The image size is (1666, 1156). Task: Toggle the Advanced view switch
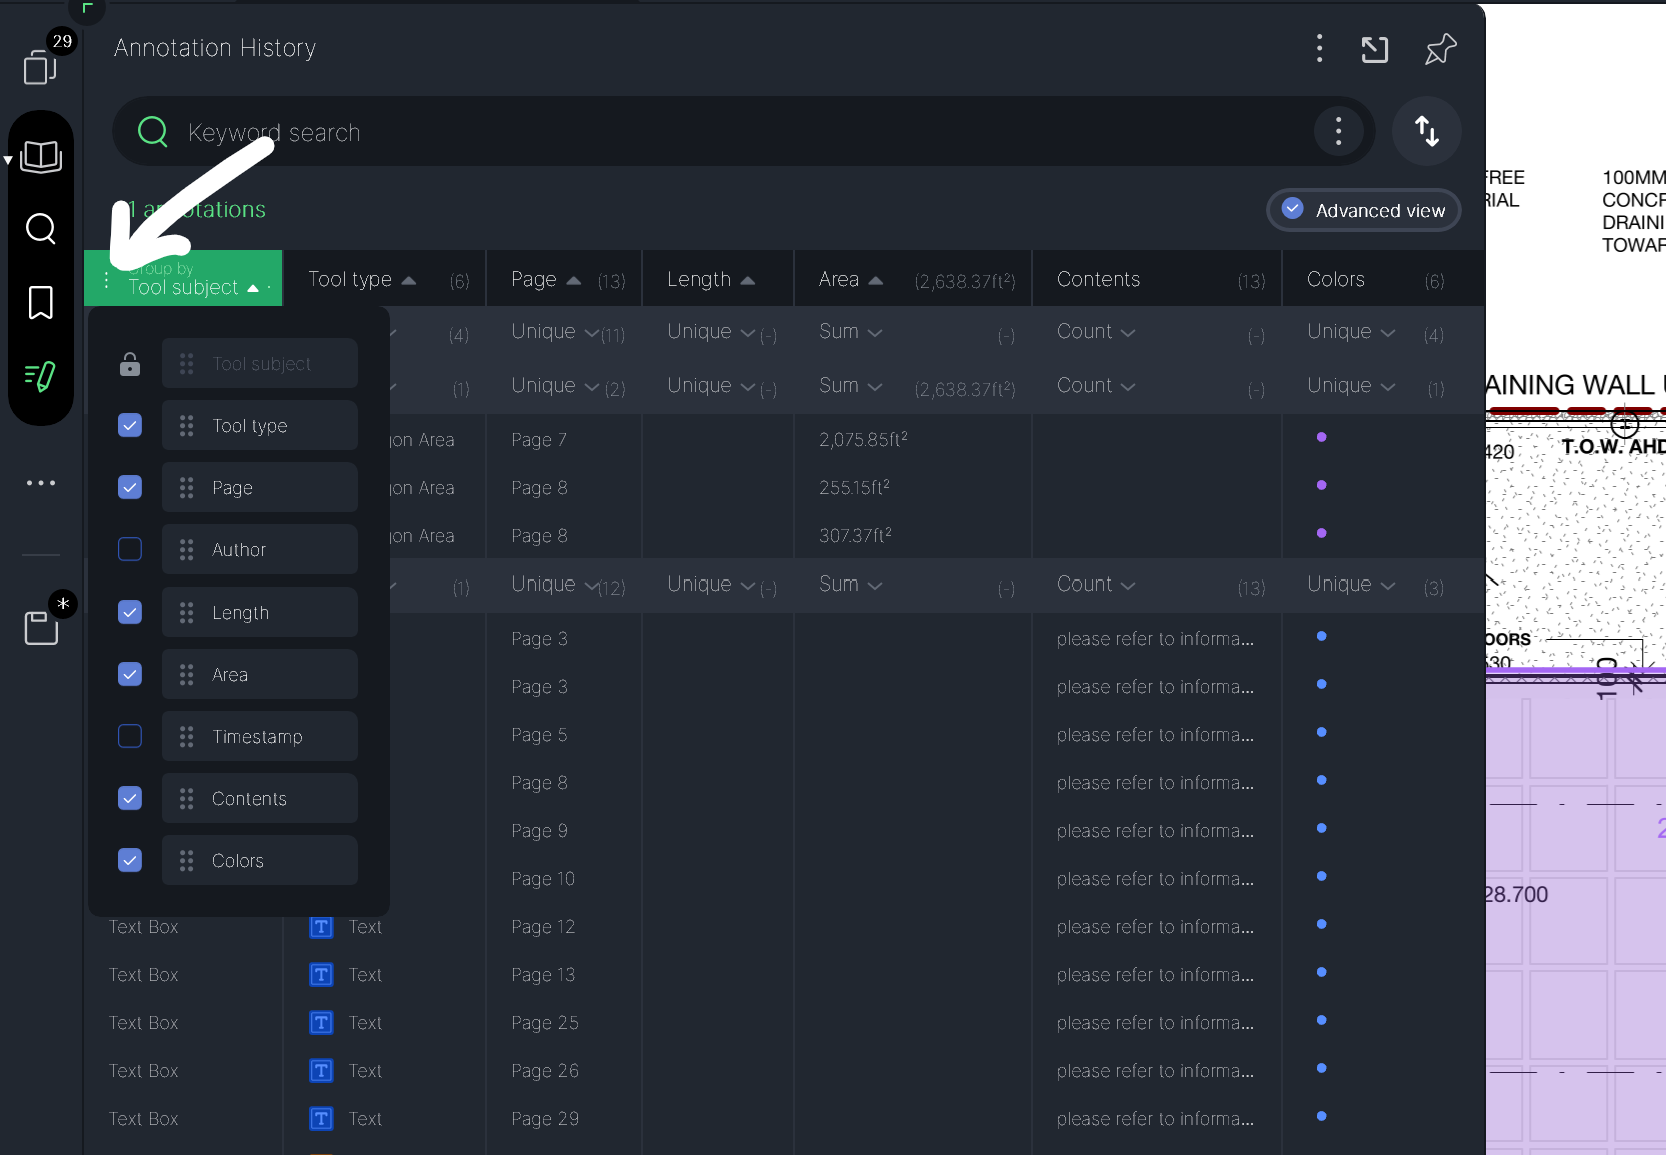tap(1364, 210)
